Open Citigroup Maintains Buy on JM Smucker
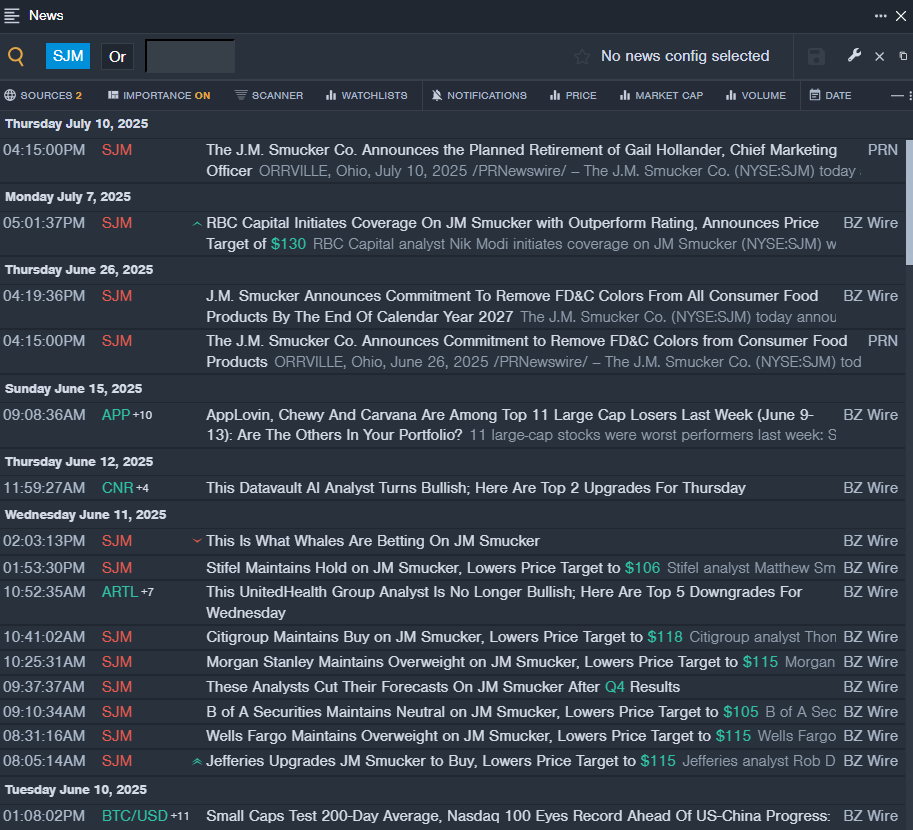This screenshot has height=830, width=913. click(x=444, y=637)
